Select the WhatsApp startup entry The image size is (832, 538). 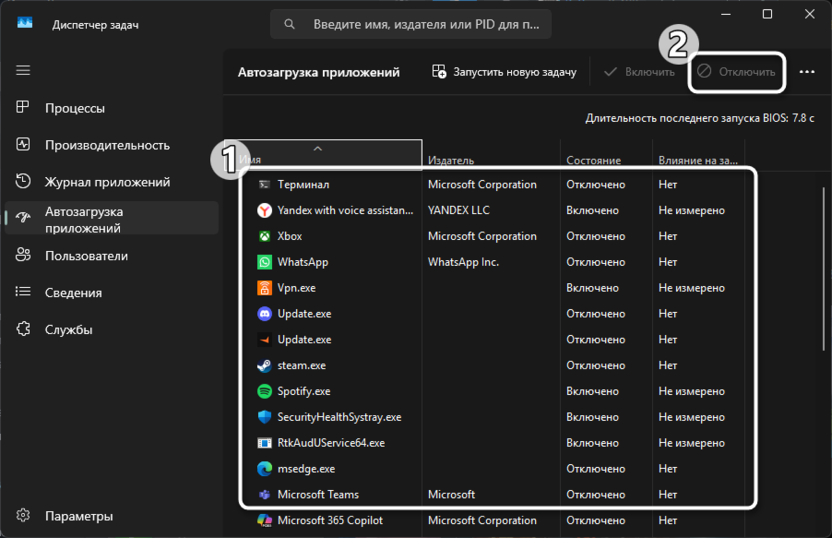[302, 262]
